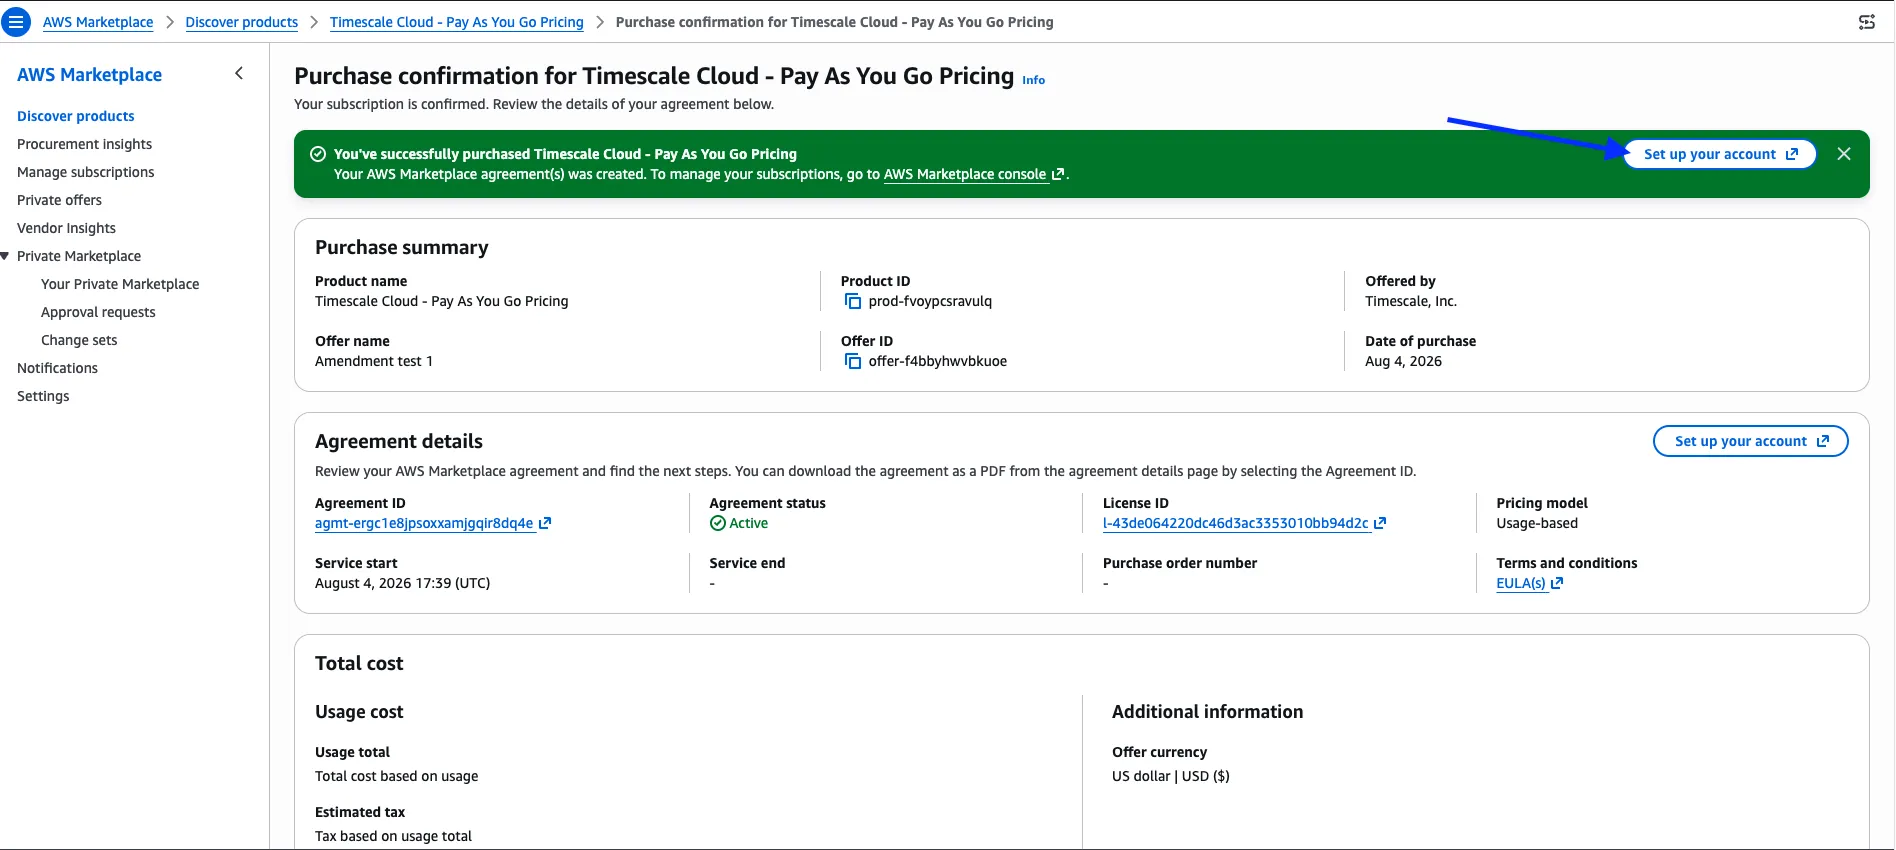1896x850 pixels.
Task: Select 'August 4, 2026 17:39 (UTC)'
Action: tap(403, 583)
